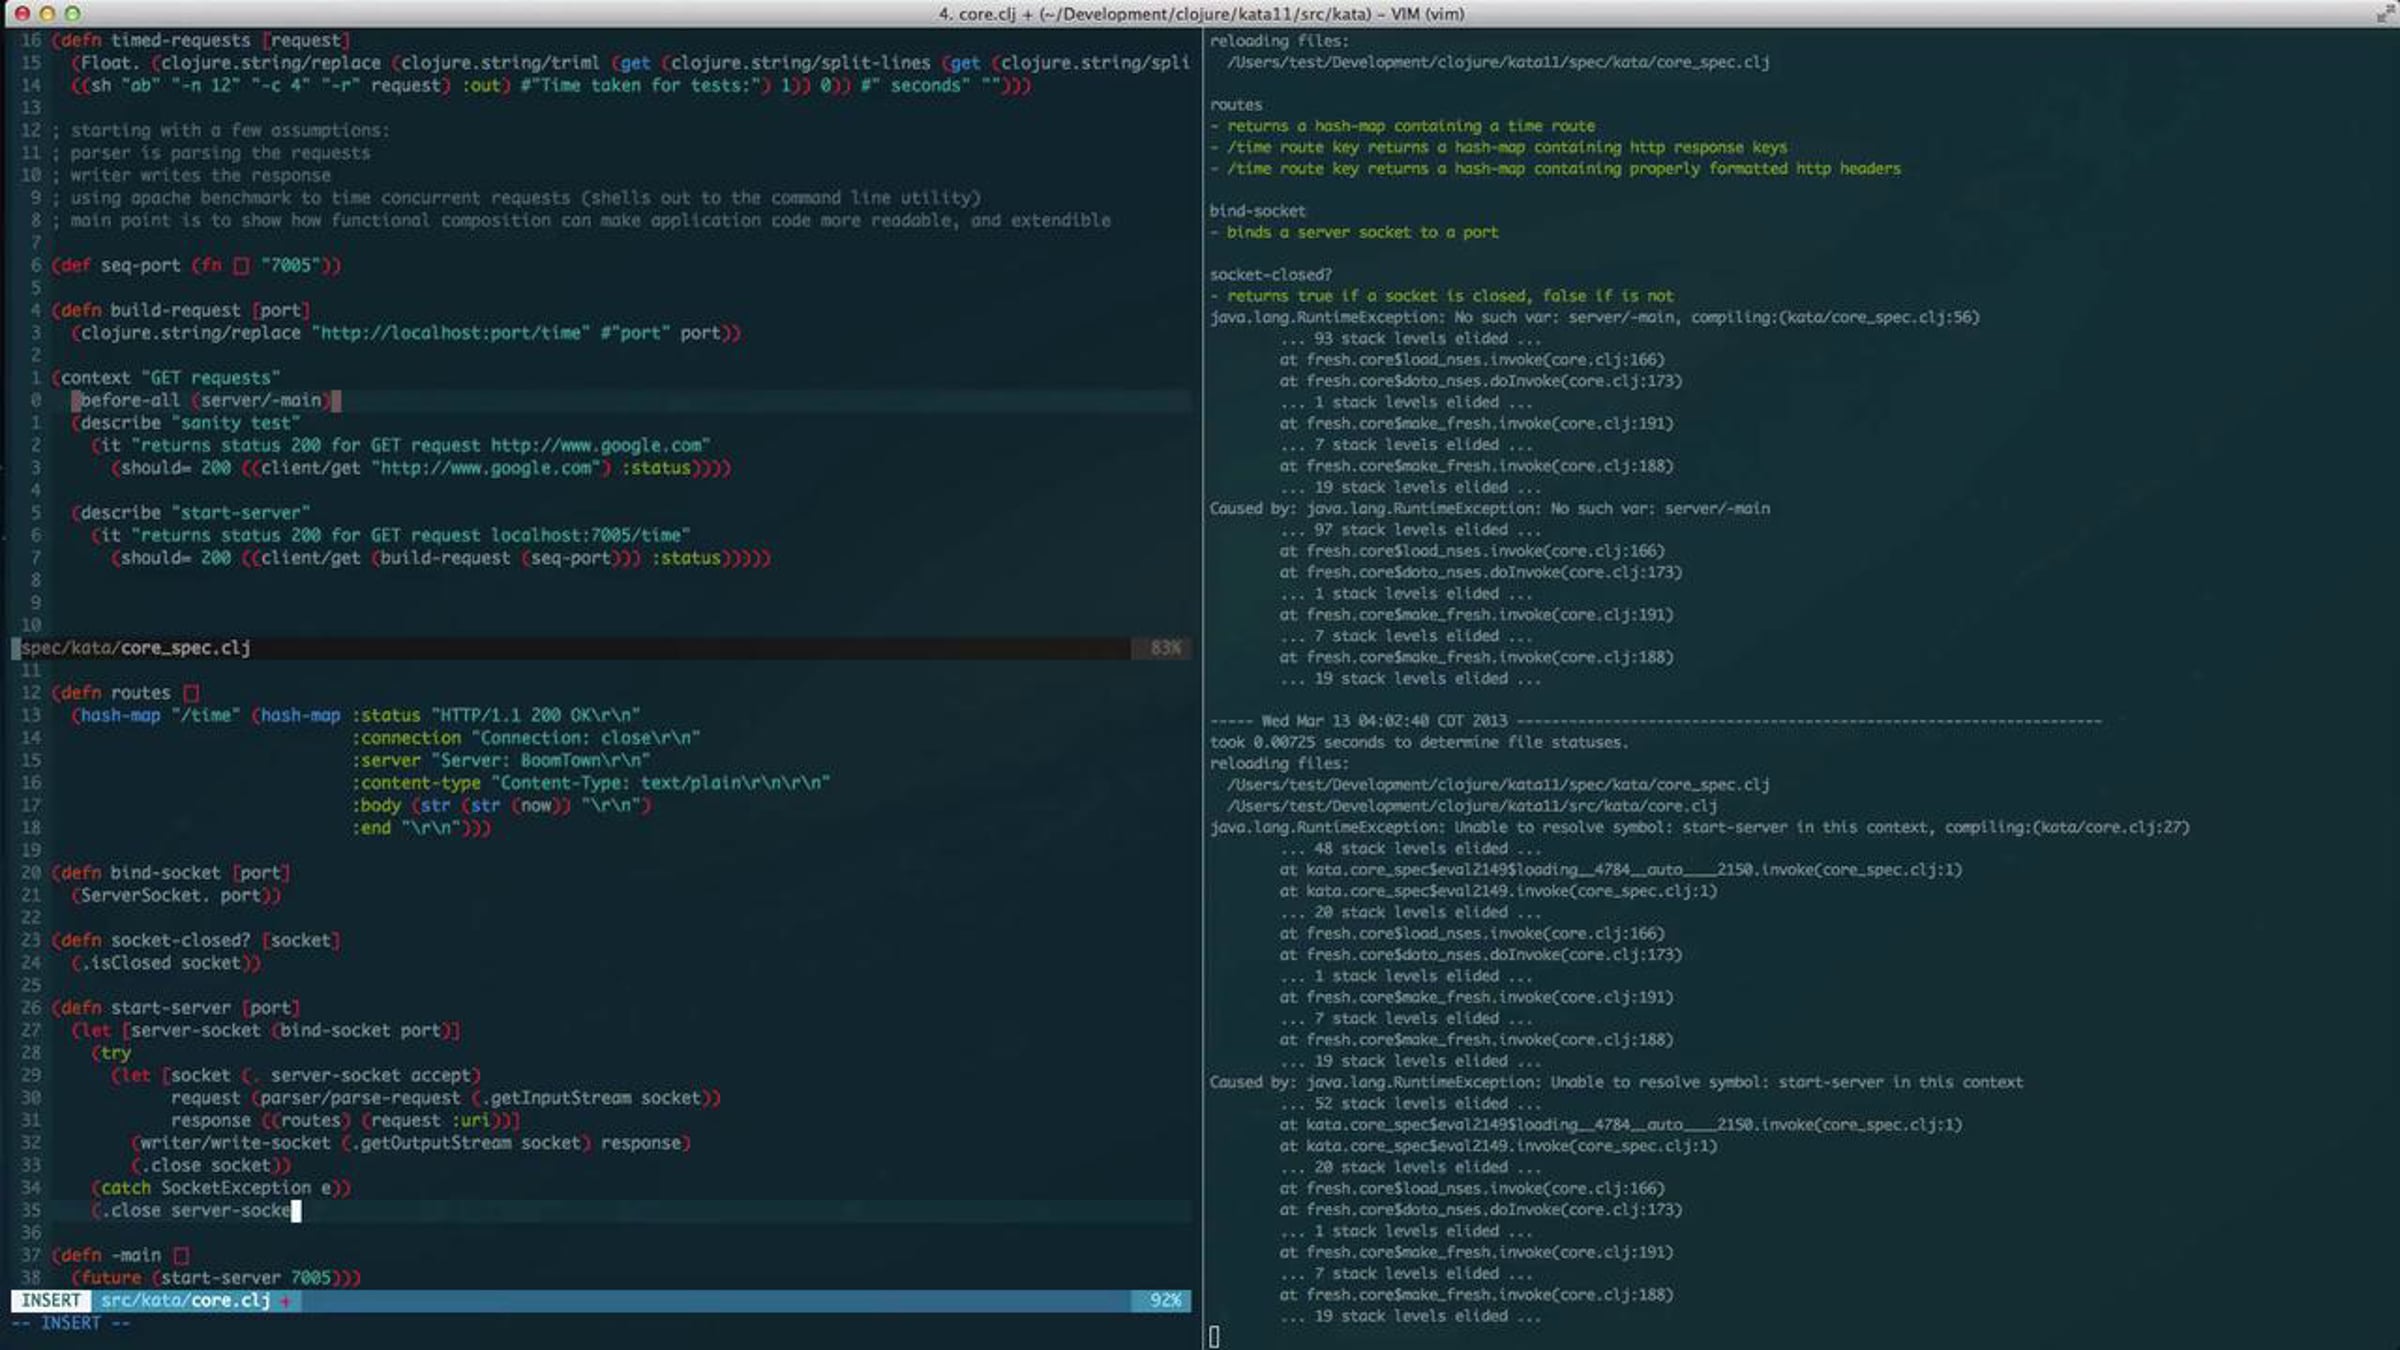Viewport: 2400px width, 1350px height.
Task: Click '(defn start-server [port]' line
Action: [176, 1008]
